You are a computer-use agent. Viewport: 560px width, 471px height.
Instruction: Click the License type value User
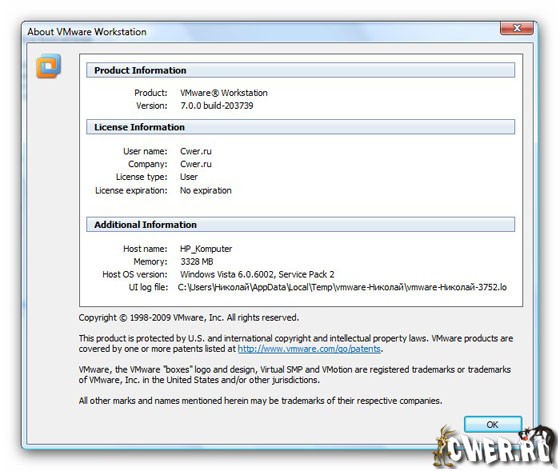point(189,177)
